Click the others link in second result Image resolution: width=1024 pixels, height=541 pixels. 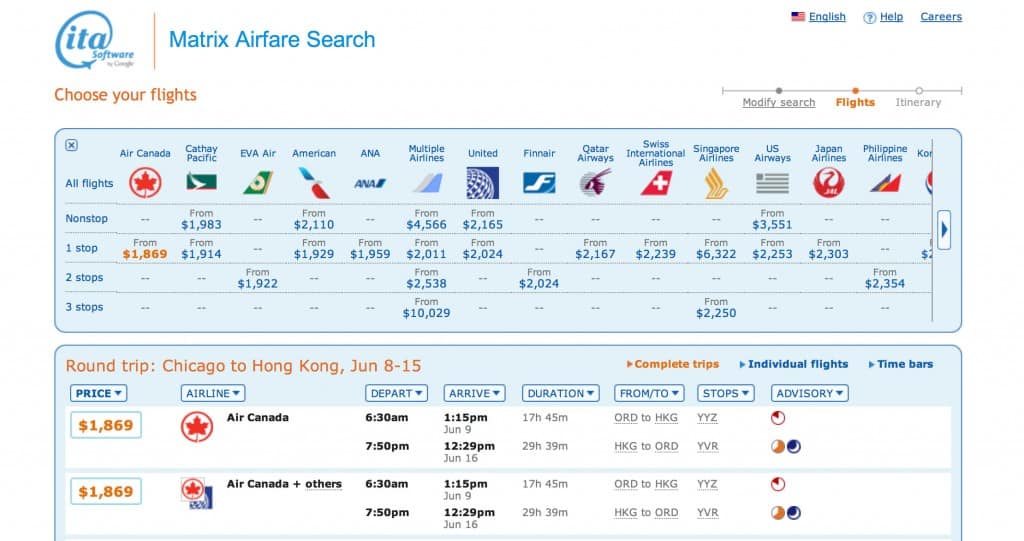click(x=323, y=484)
